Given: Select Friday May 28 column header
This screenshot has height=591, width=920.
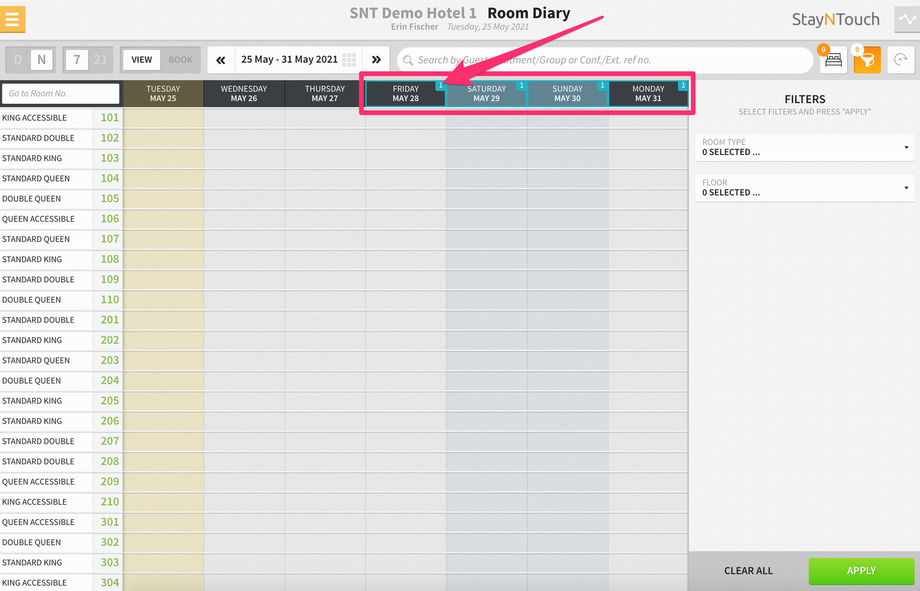Looking at the screenshot, I should click(x=405, y=94).
